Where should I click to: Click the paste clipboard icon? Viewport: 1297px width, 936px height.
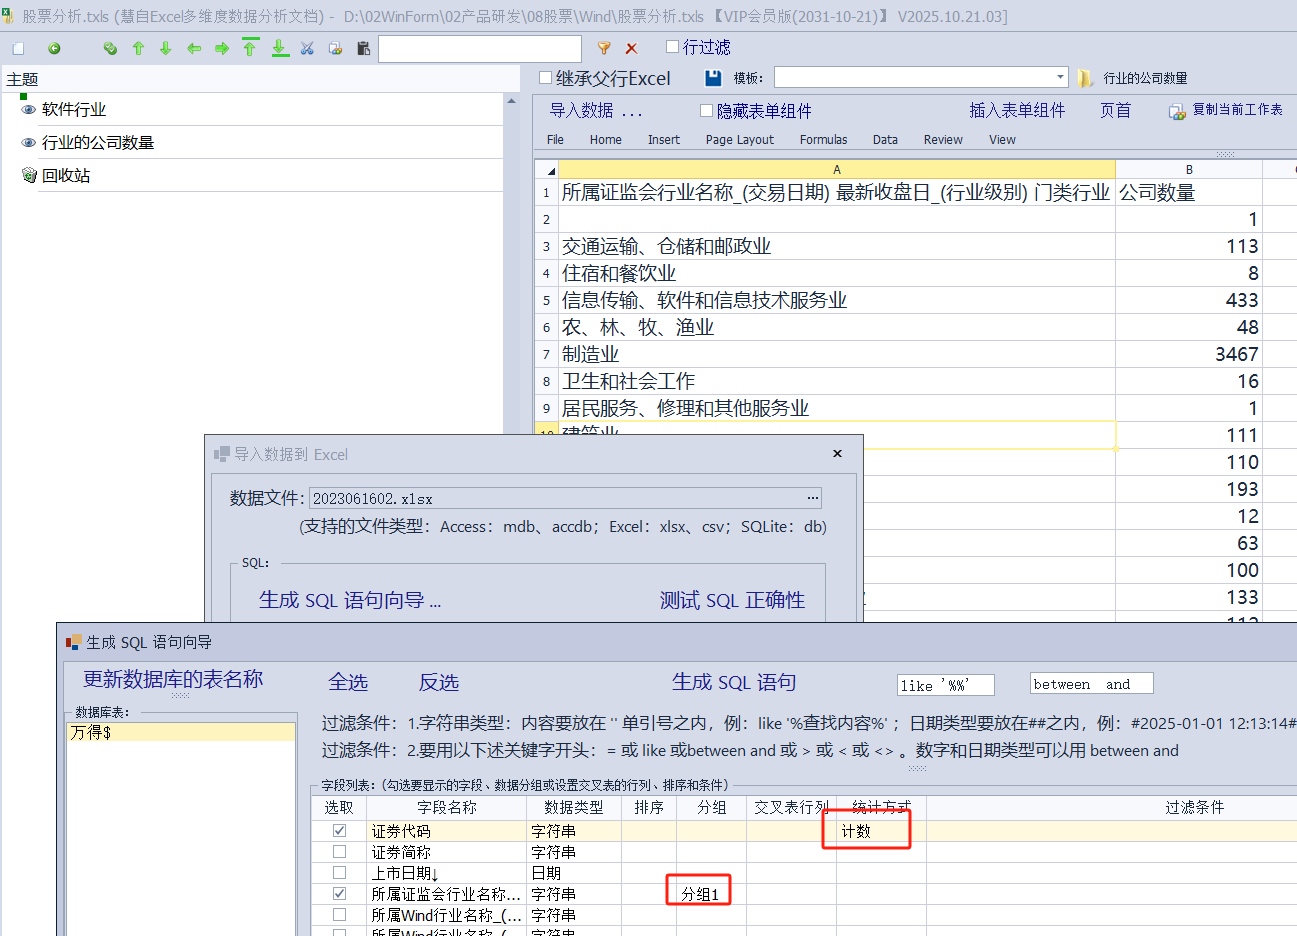point(363,48)
